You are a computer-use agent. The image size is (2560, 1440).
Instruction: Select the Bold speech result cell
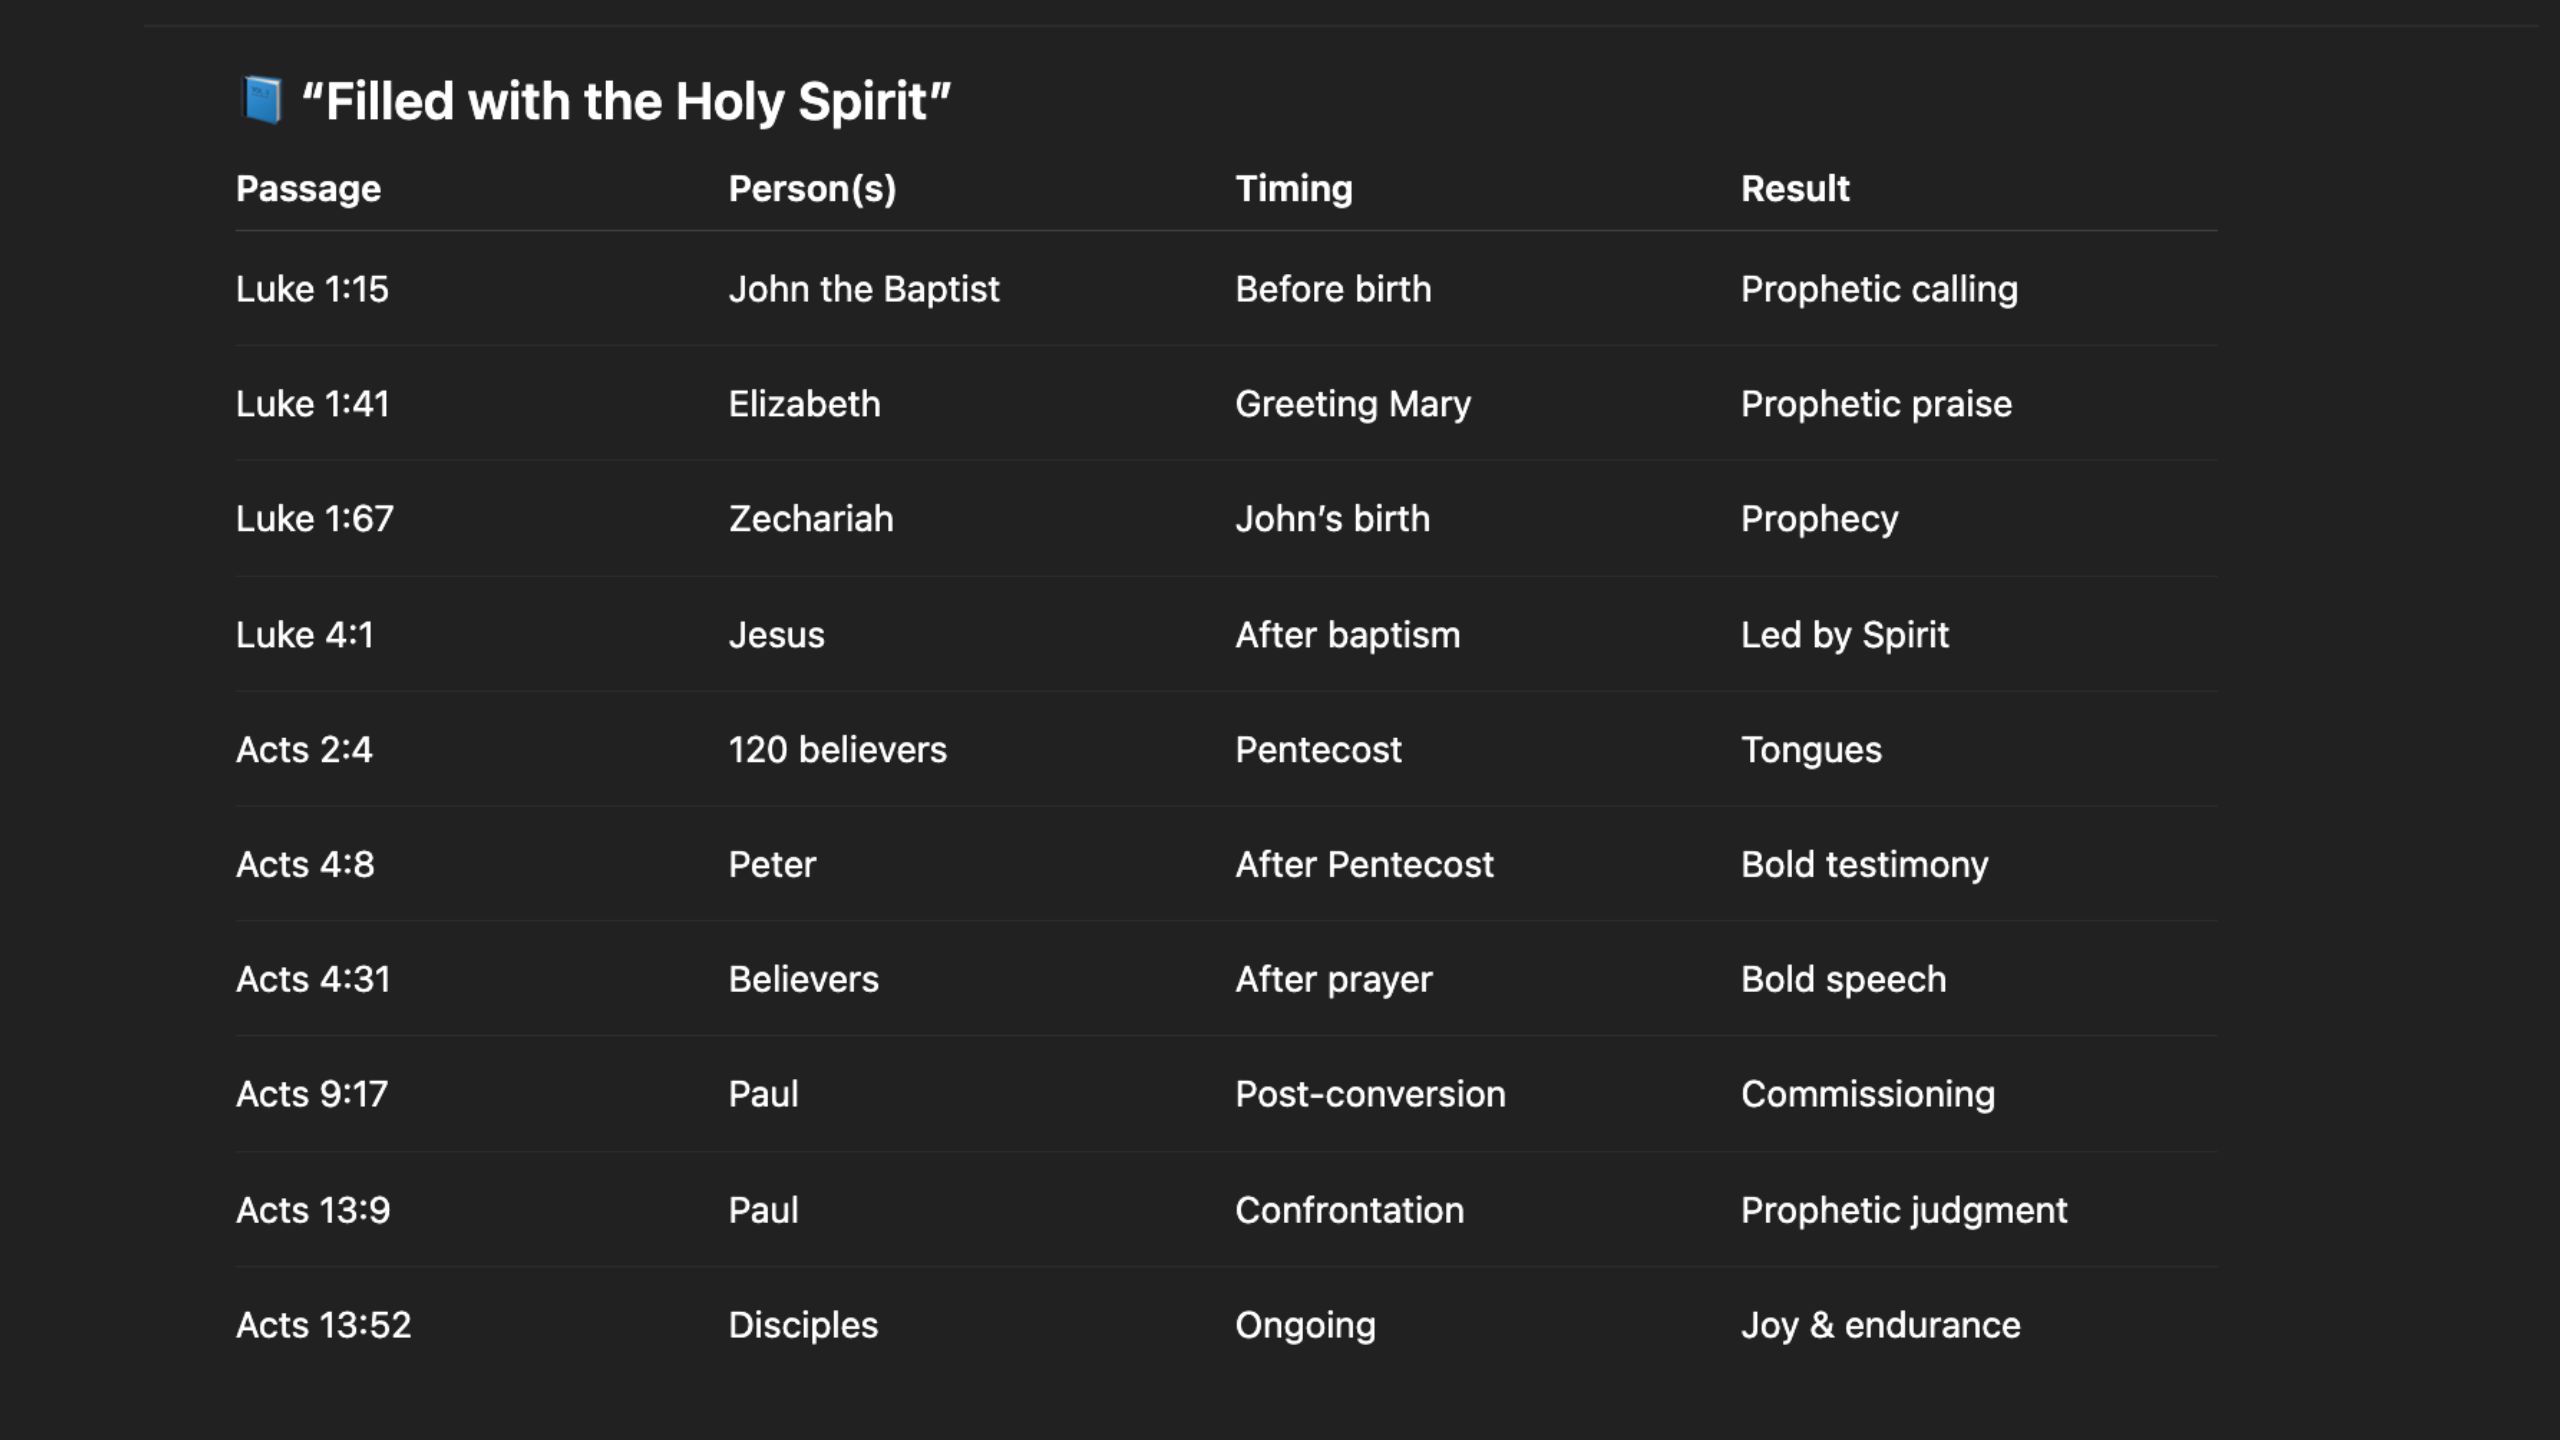point(1843,980)
